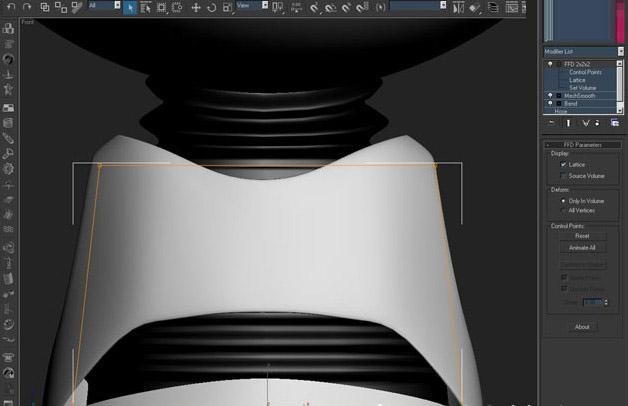Select Lattice sub-object level
Viewport: 628px width, 406px height.
pos(577,80)
